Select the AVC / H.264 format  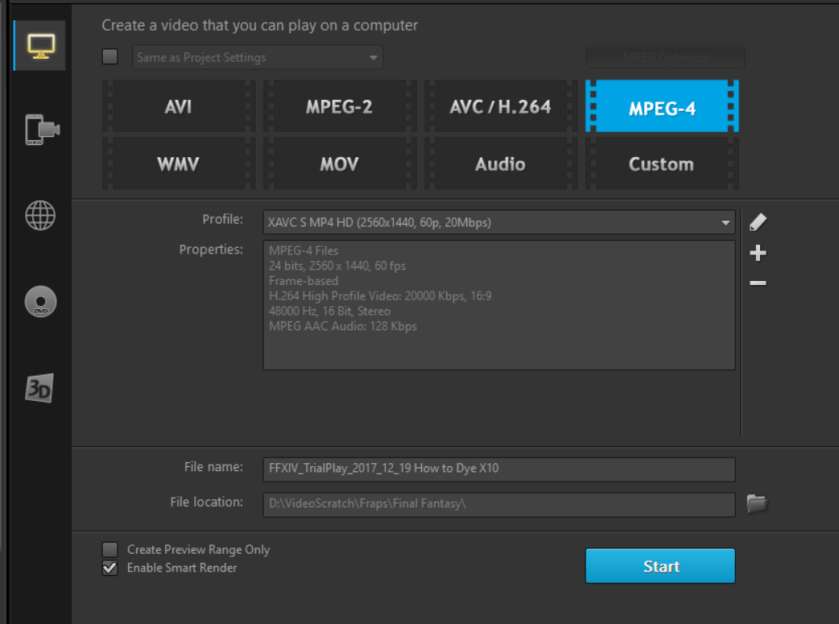[x=500, y=107]
